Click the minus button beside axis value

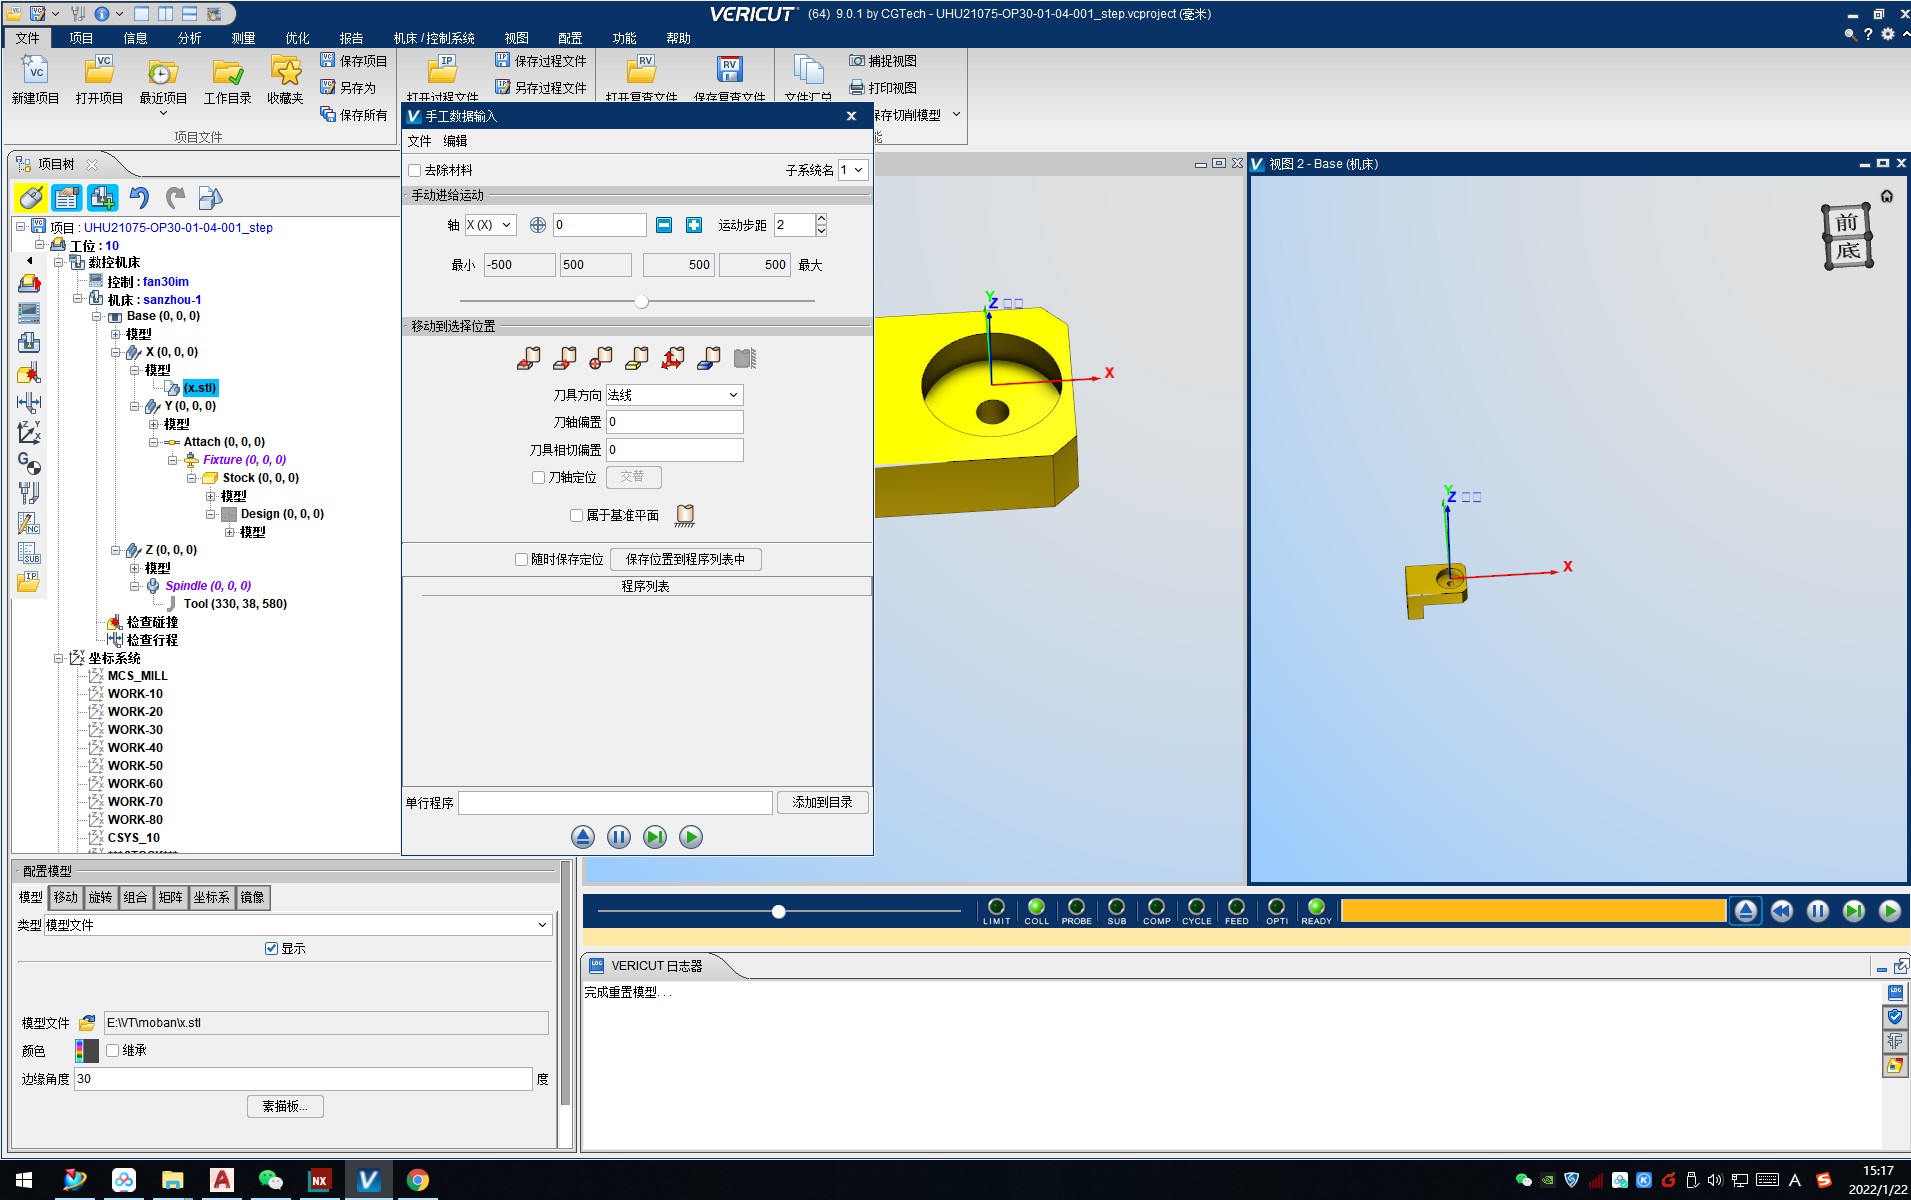pyautogui.click(x=664, y=225)
